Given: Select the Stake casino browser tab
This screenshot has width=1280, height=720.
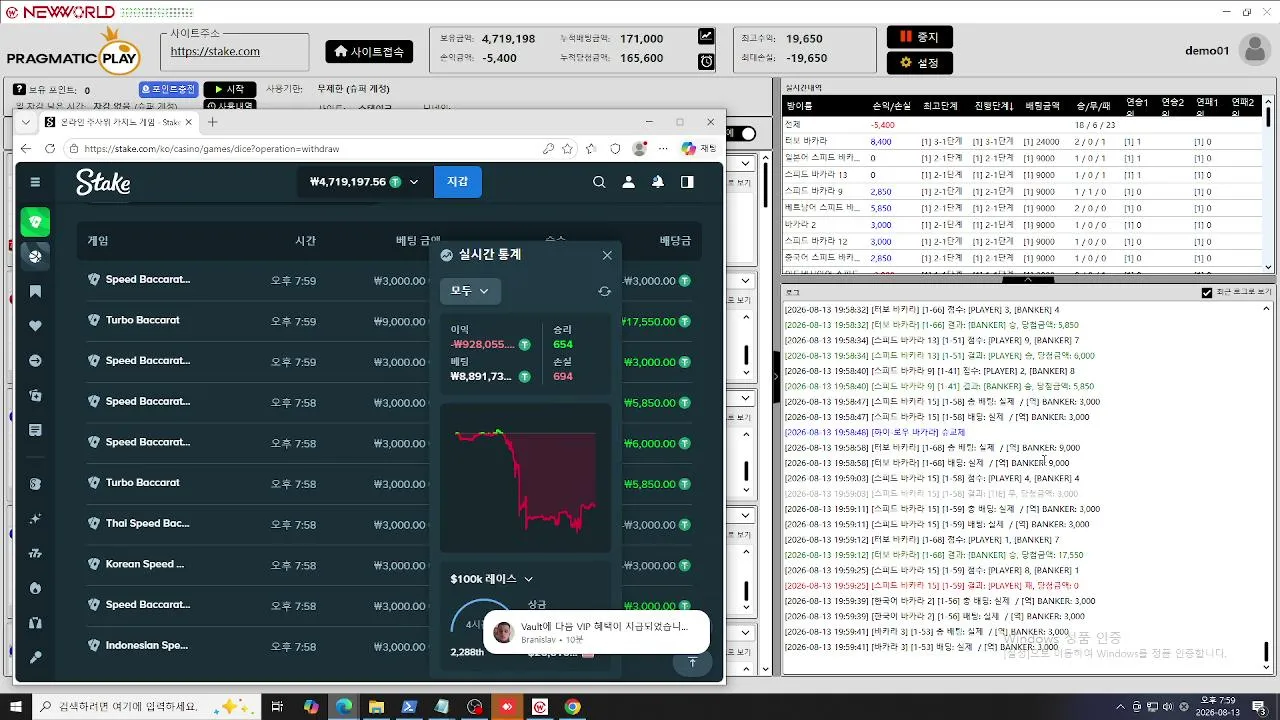Looking at the screenshot, I should pyautogui.click(x=118, y=122).
